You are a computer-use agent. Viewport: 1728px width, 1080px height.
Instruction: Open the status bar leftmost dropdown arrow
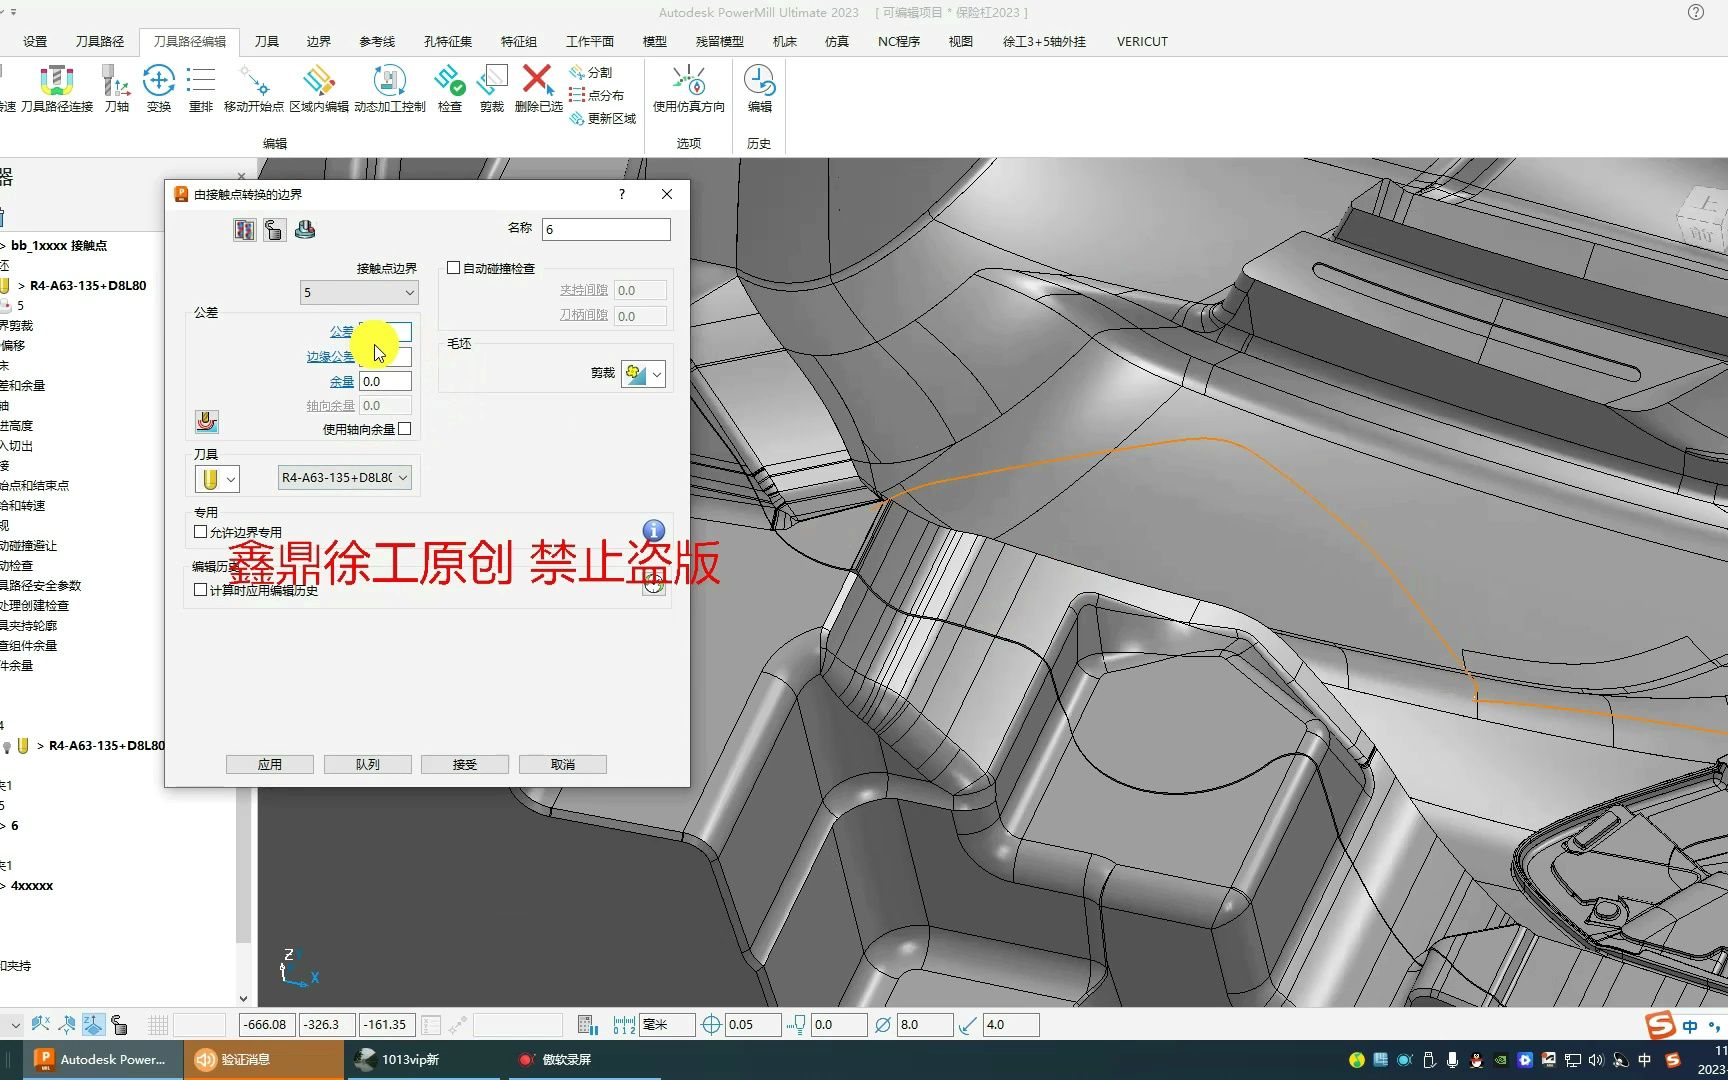point(14,1025)
